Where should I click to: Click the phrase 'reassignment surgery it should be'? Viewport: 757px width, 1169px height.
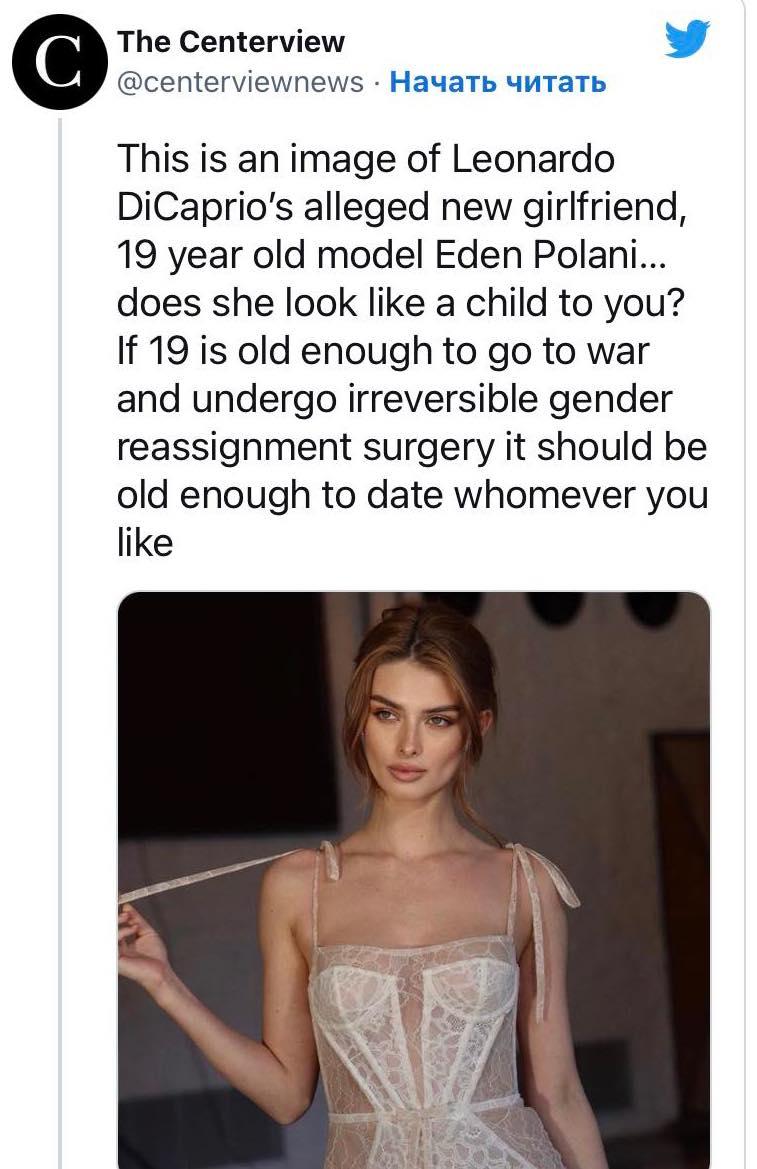coord(412,447)
